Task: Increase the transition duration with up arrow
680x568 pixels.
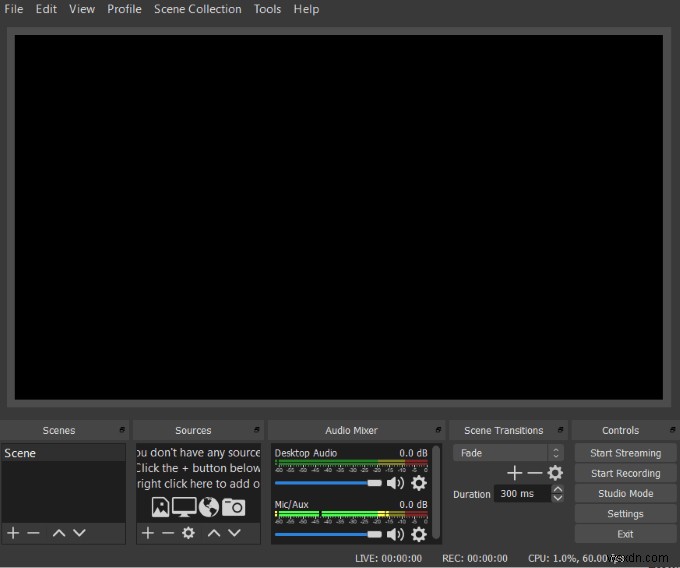Action: [x=558, y=489]
